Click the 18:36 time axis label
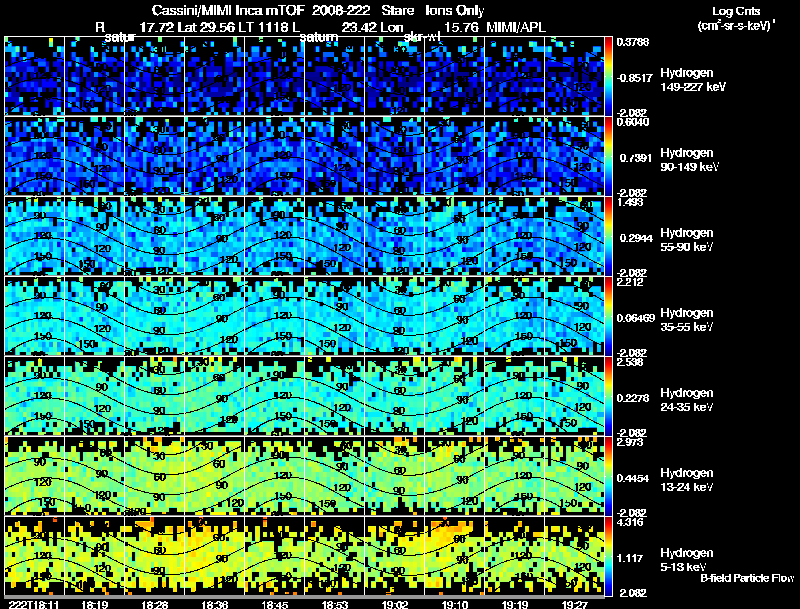 (214, 605)
